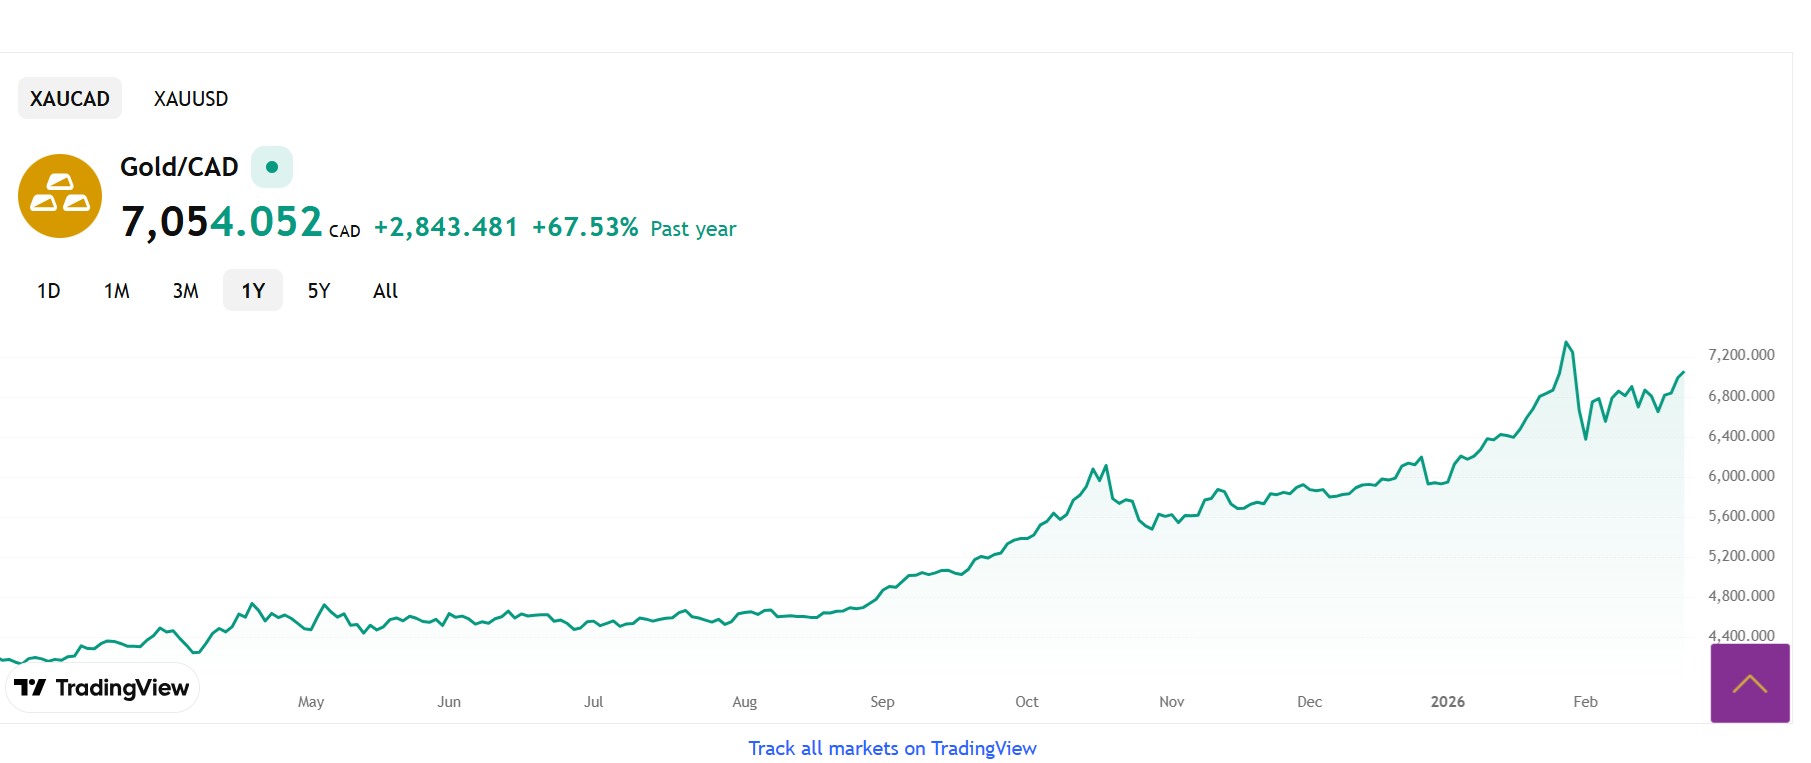Switch to the XAUCAD tab
The height and width of the screenshot is (763, 1811).
(x=70, y=99)
